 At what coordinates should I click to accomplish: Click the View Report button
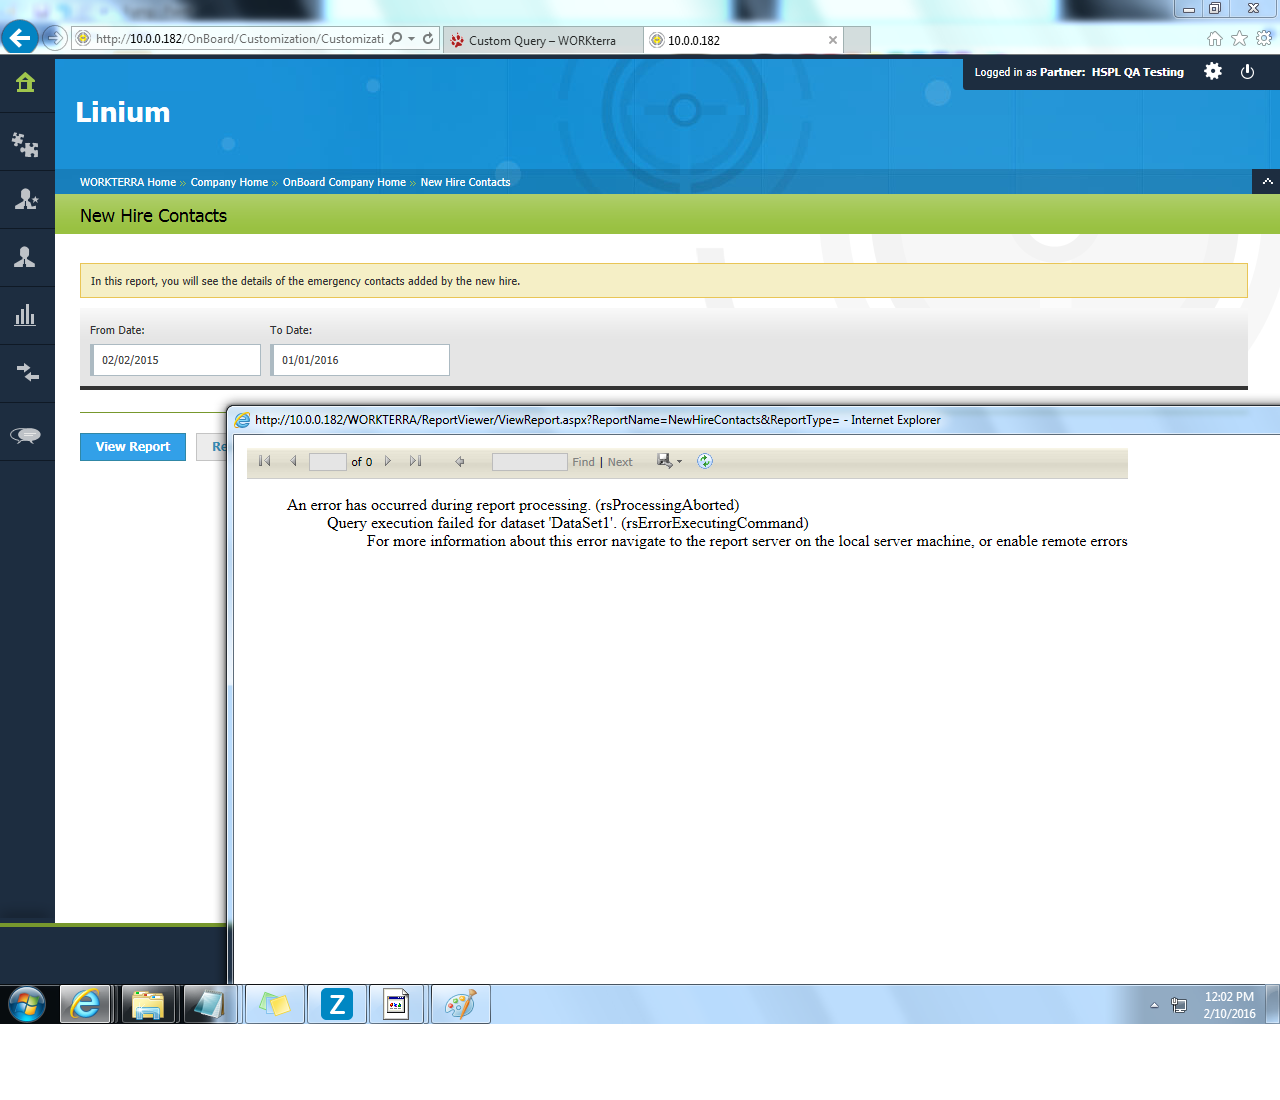pos(133,447)
